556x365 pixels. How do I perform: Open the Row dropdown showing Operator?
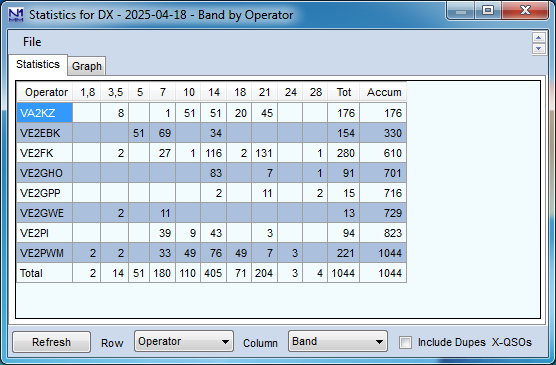click(x=184, y=341)
